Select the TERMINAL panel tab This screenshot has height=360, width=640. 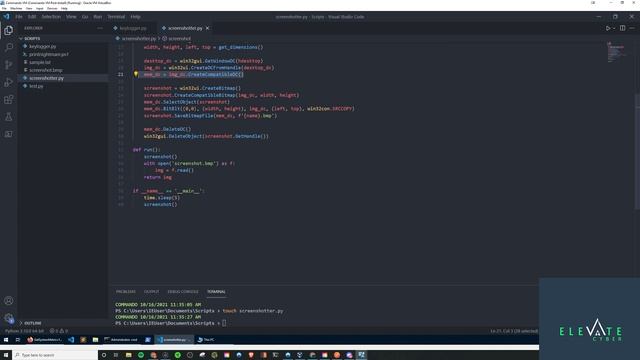216,292
